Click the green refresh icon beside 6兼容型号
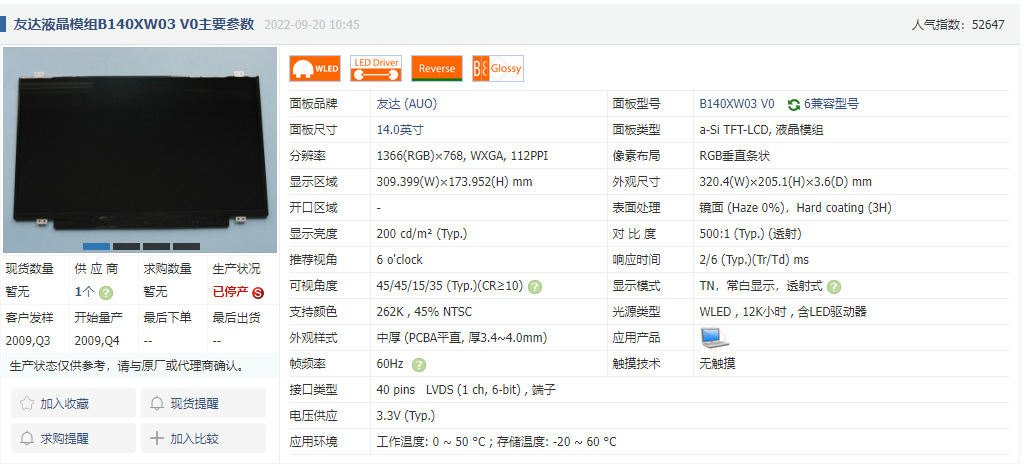 point(793,104)
